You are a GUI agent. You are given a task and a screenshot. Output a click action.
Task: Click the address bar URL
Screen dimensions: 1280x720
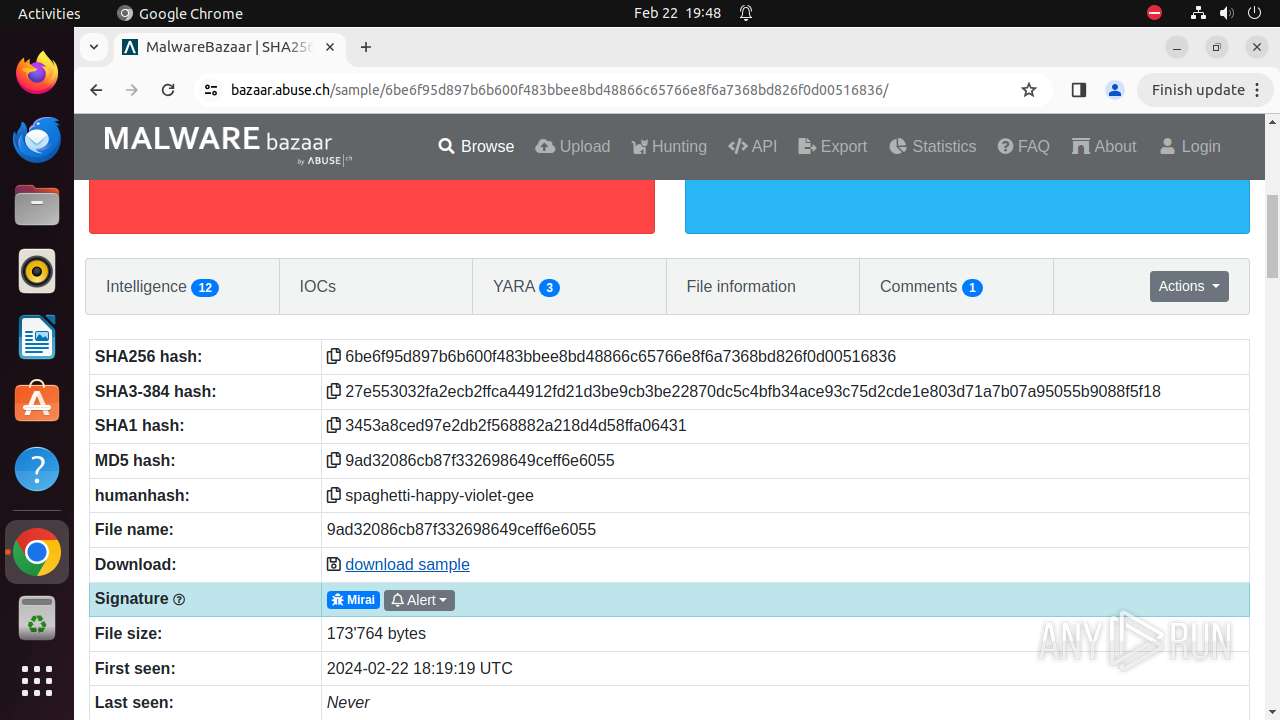coord(559,90)
